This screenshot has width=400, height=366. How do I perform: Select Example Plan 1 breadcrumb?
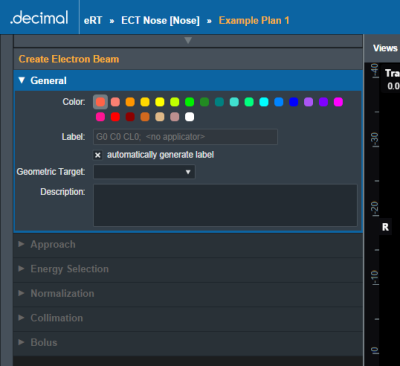[x=254, y=20]
